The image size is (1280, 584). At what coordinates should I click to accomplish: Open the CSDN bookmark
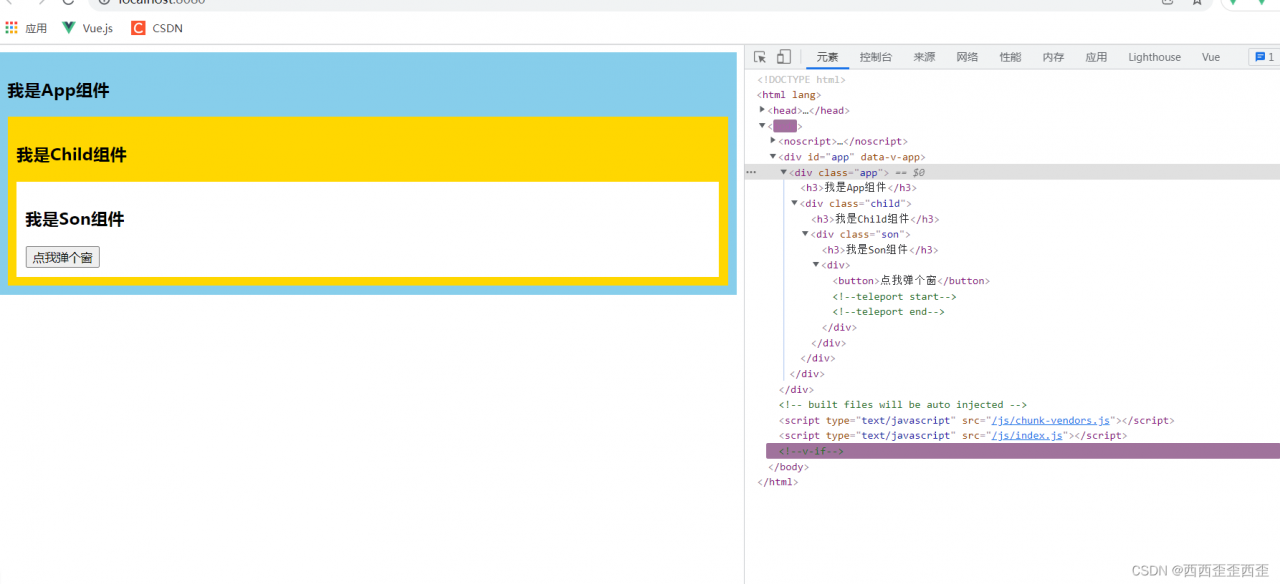tap(157, 28)
